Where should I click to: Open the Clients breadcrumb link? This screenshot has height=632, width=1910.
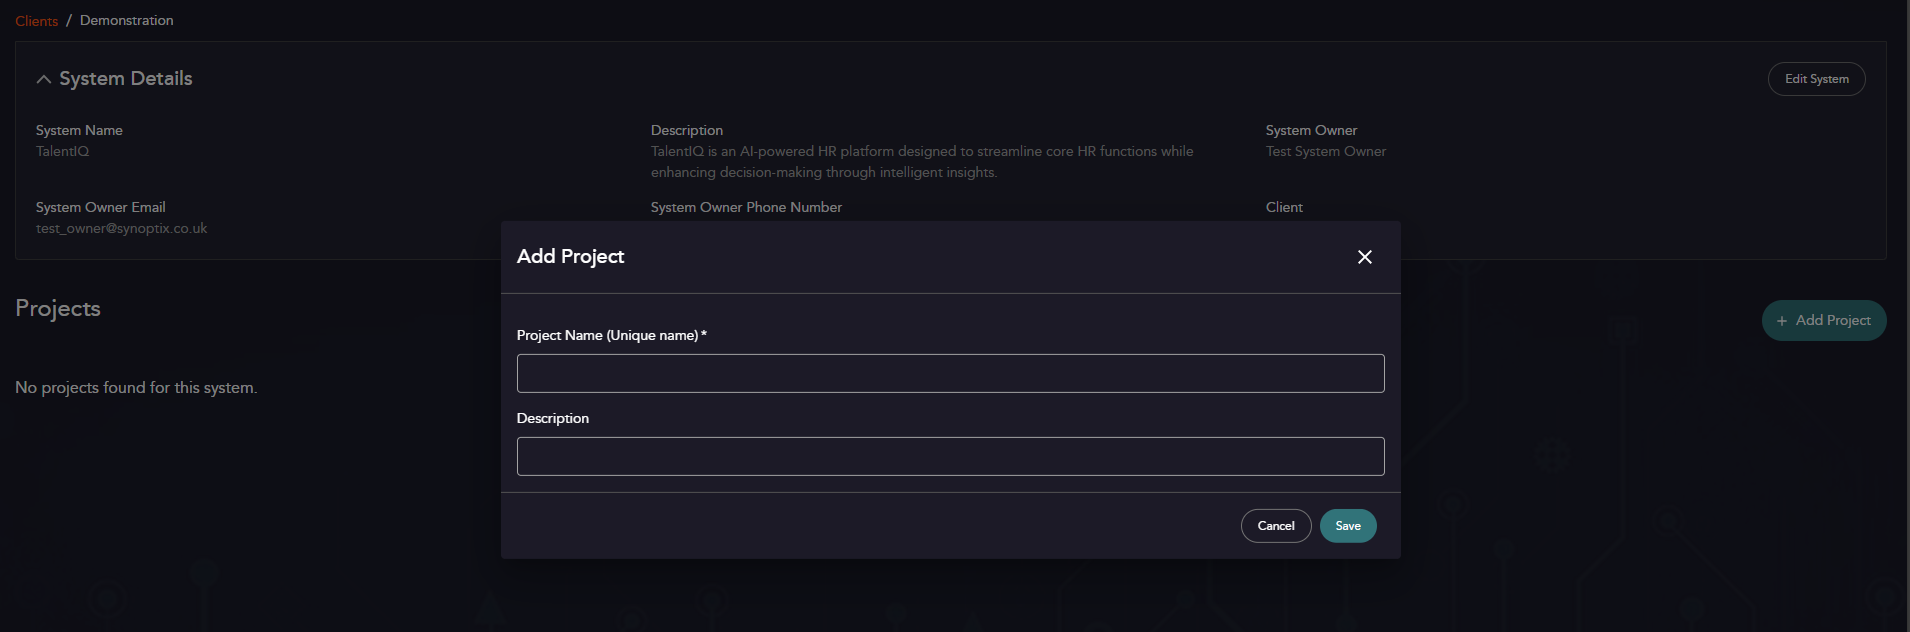click(x=37, y=21)
